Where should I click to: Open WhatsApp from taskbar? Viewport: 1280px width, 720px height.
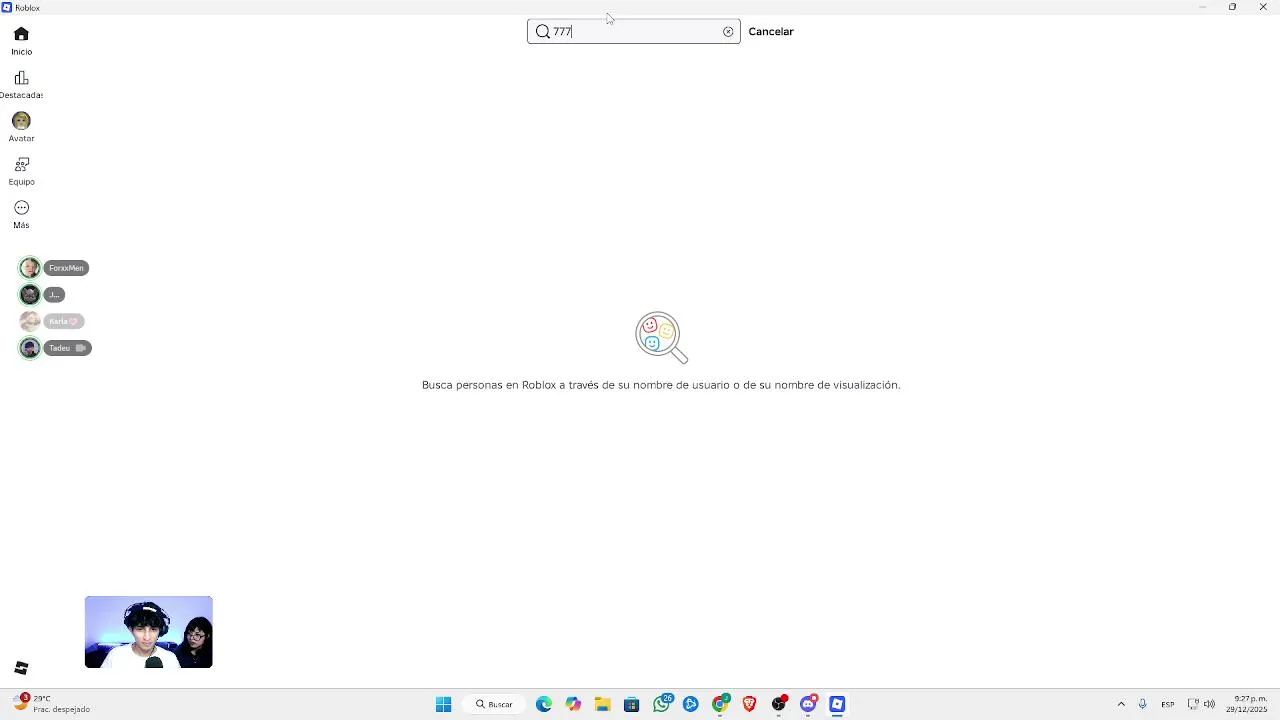[661, 705]
